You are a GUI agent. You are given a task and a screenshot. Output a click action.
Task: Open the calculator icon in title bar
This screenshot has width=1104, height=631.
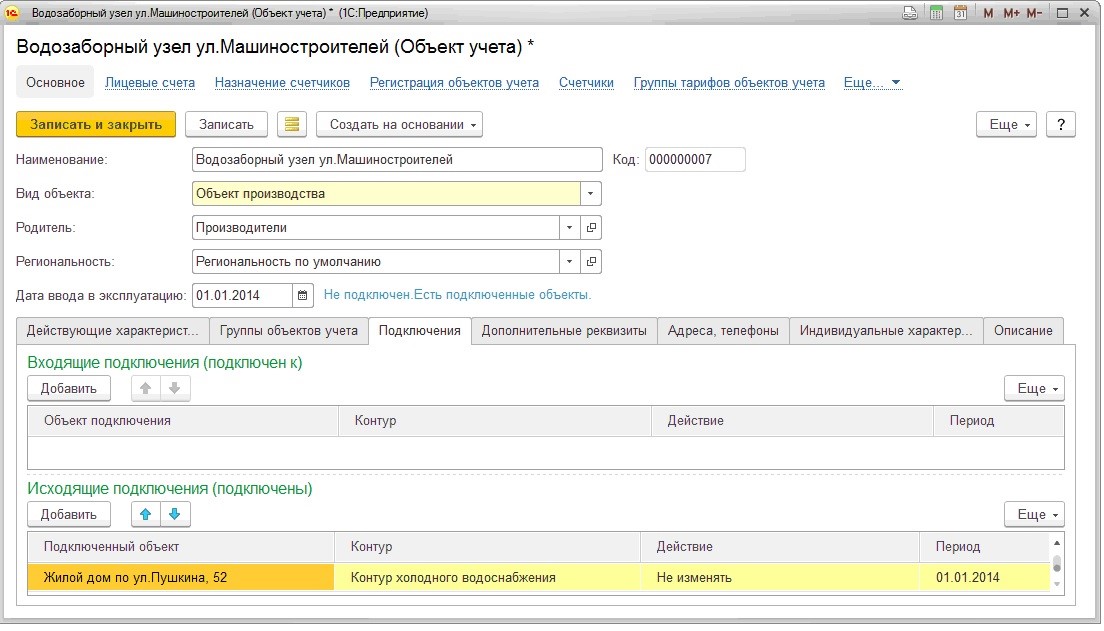(x=936, y=13)
